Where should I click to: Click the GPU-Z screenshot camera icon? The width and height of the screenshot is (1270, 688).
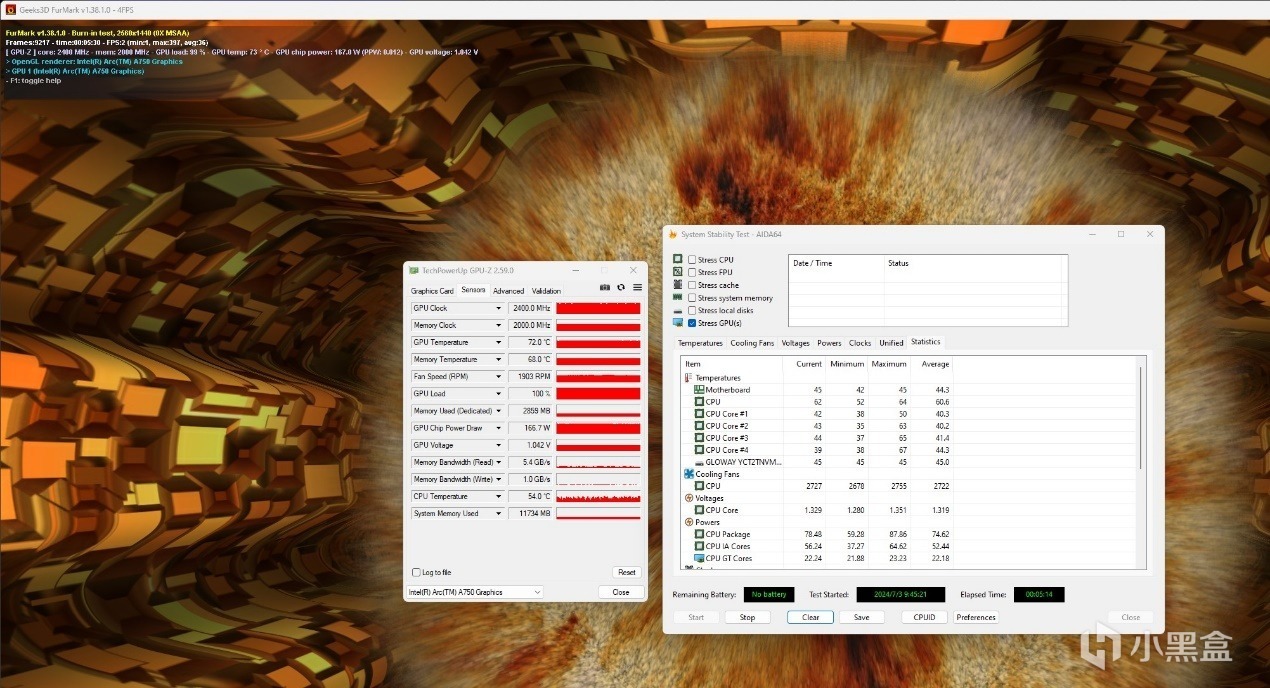click(x=605, y=287)
